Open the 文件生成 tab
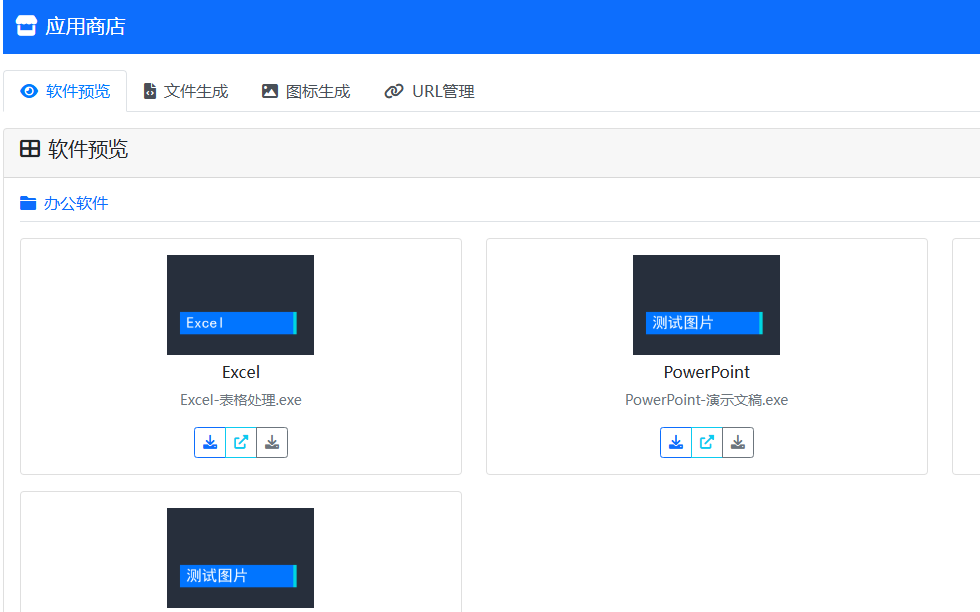Viewport: 980px width, 612px height. (186, 91)
